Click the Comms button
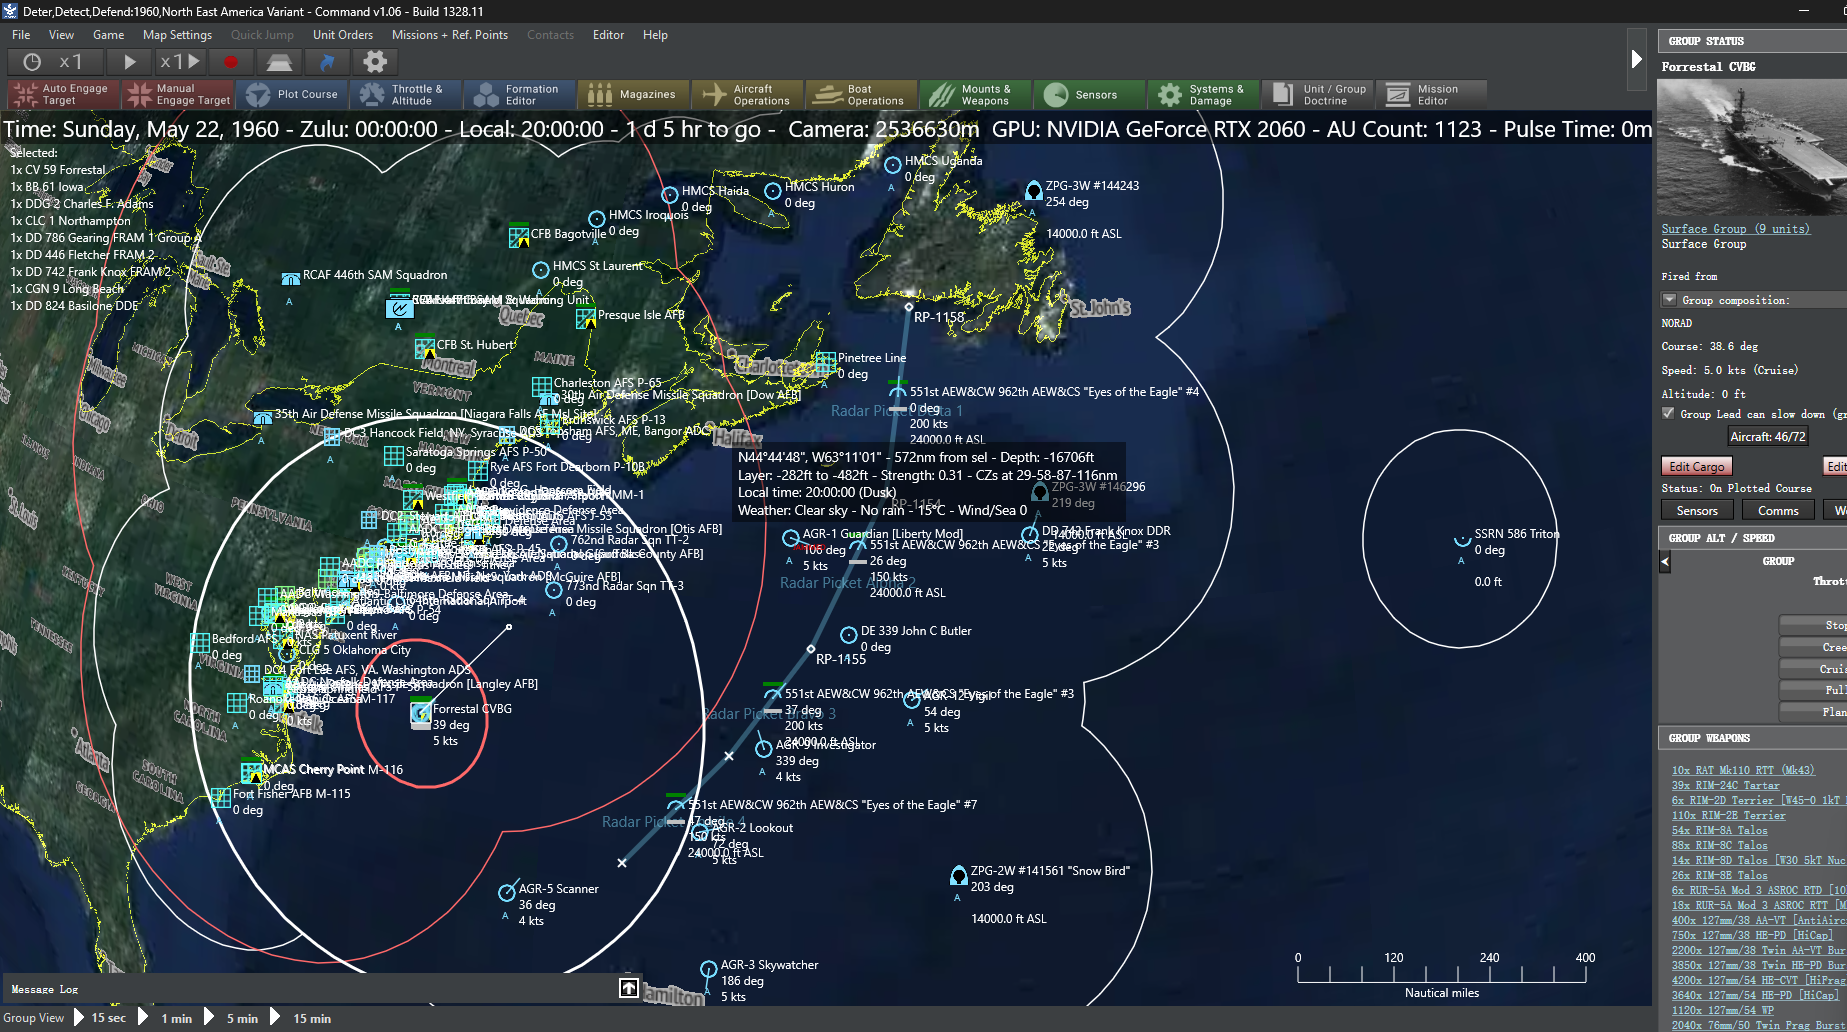 point(1778,511)
